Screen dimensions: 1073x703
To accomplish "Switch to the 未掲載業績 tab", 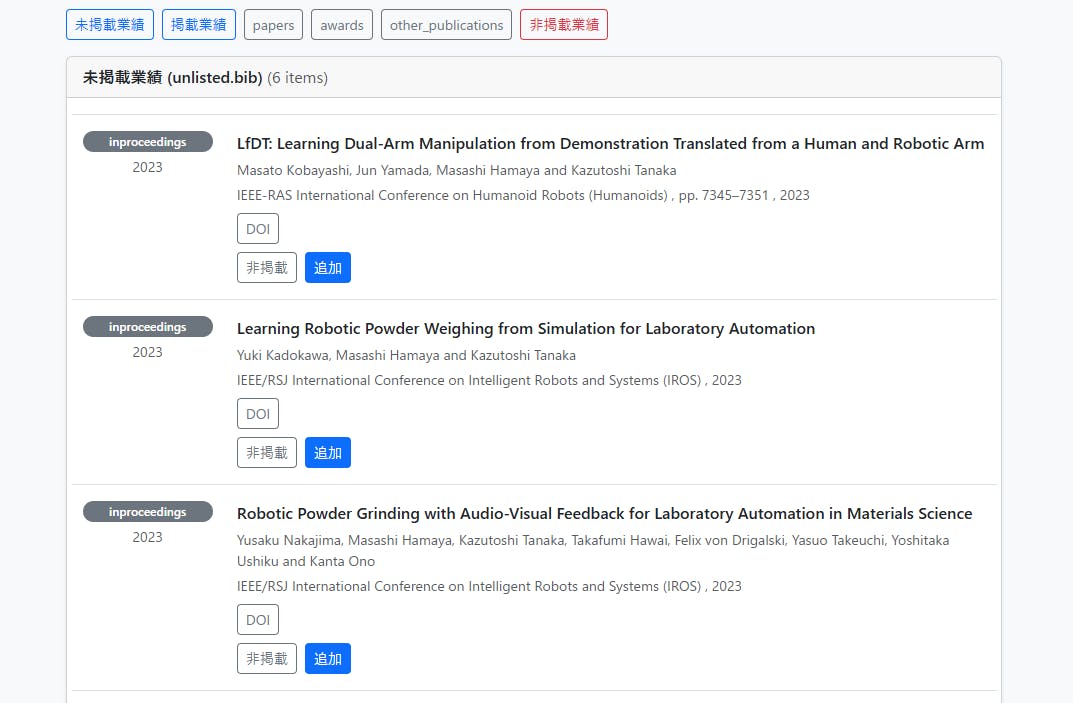I will 110,25.
